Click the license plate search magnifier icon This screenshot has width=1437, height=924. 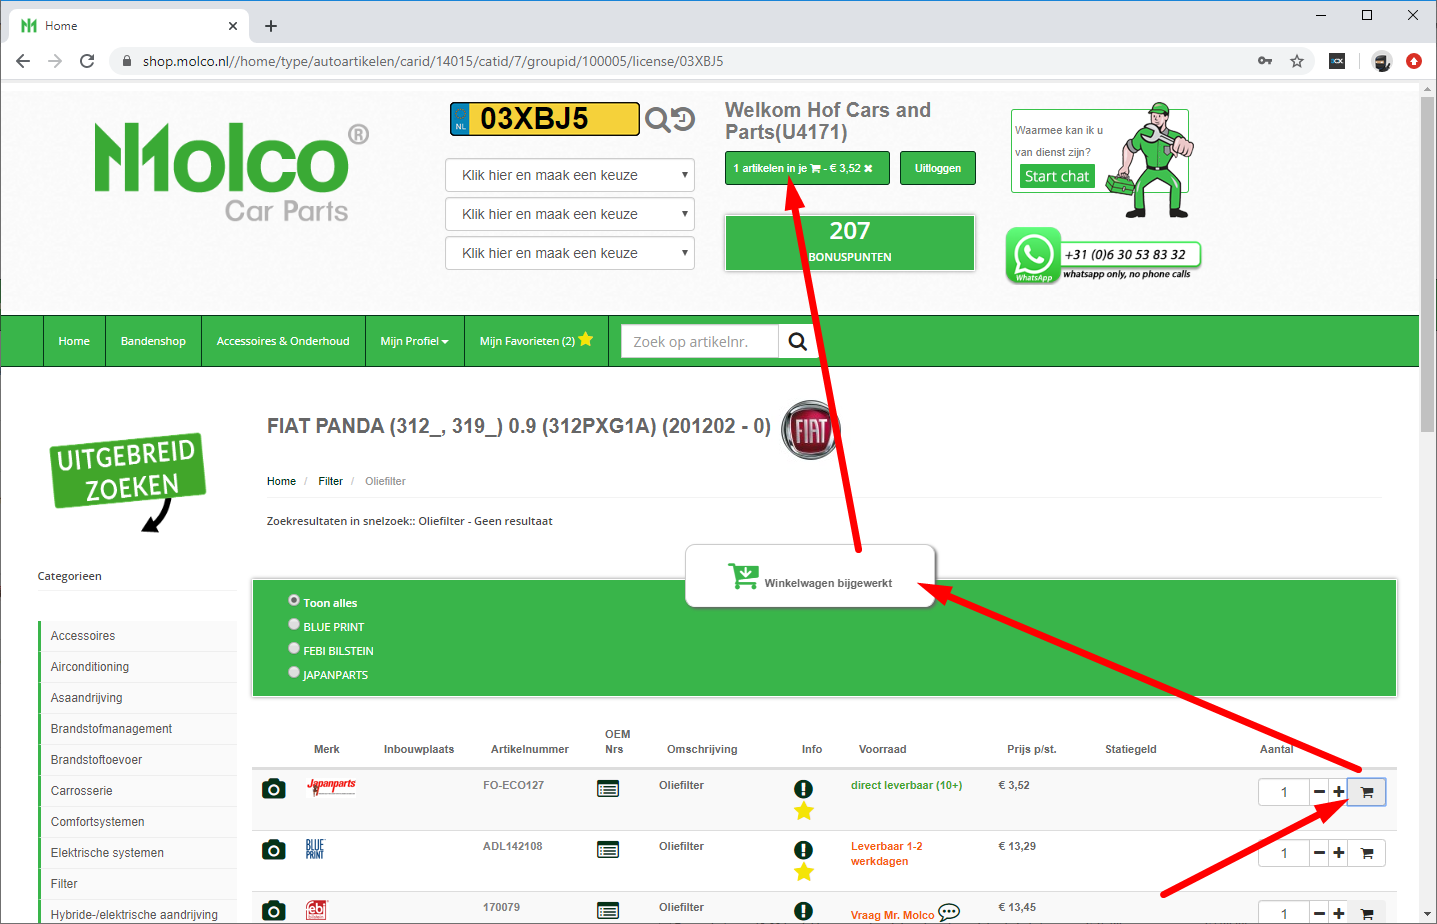tap(657, 120)
